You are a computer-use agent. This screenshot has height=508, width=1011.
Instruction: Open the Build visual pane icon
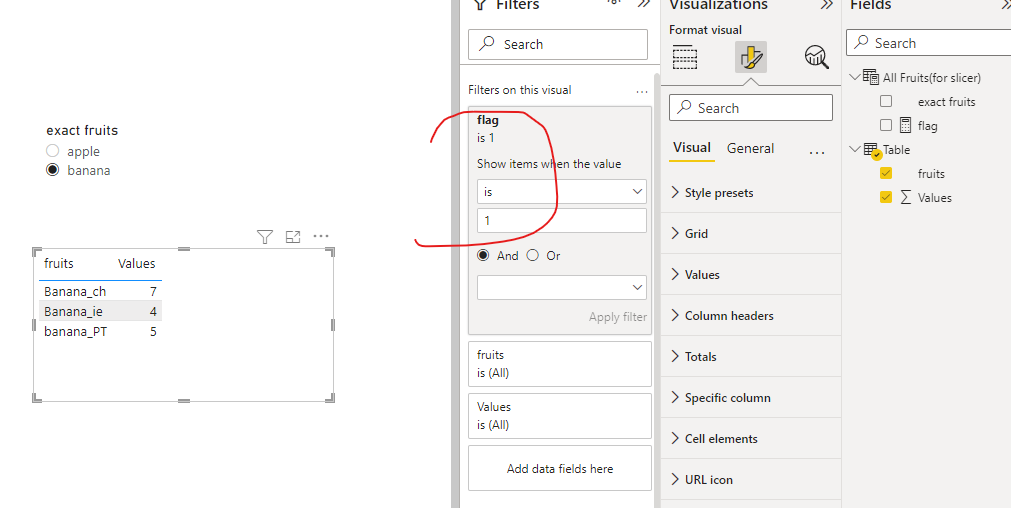(x=685, y=57)
